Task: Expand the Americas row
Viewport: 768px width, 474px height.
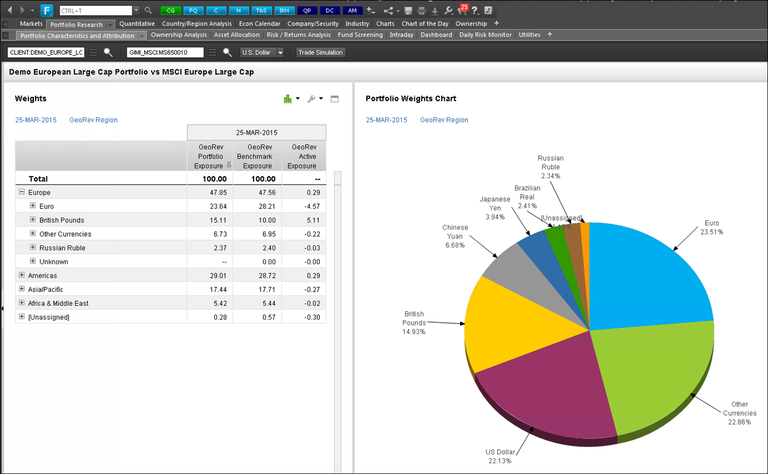Action: click(22, 275)
